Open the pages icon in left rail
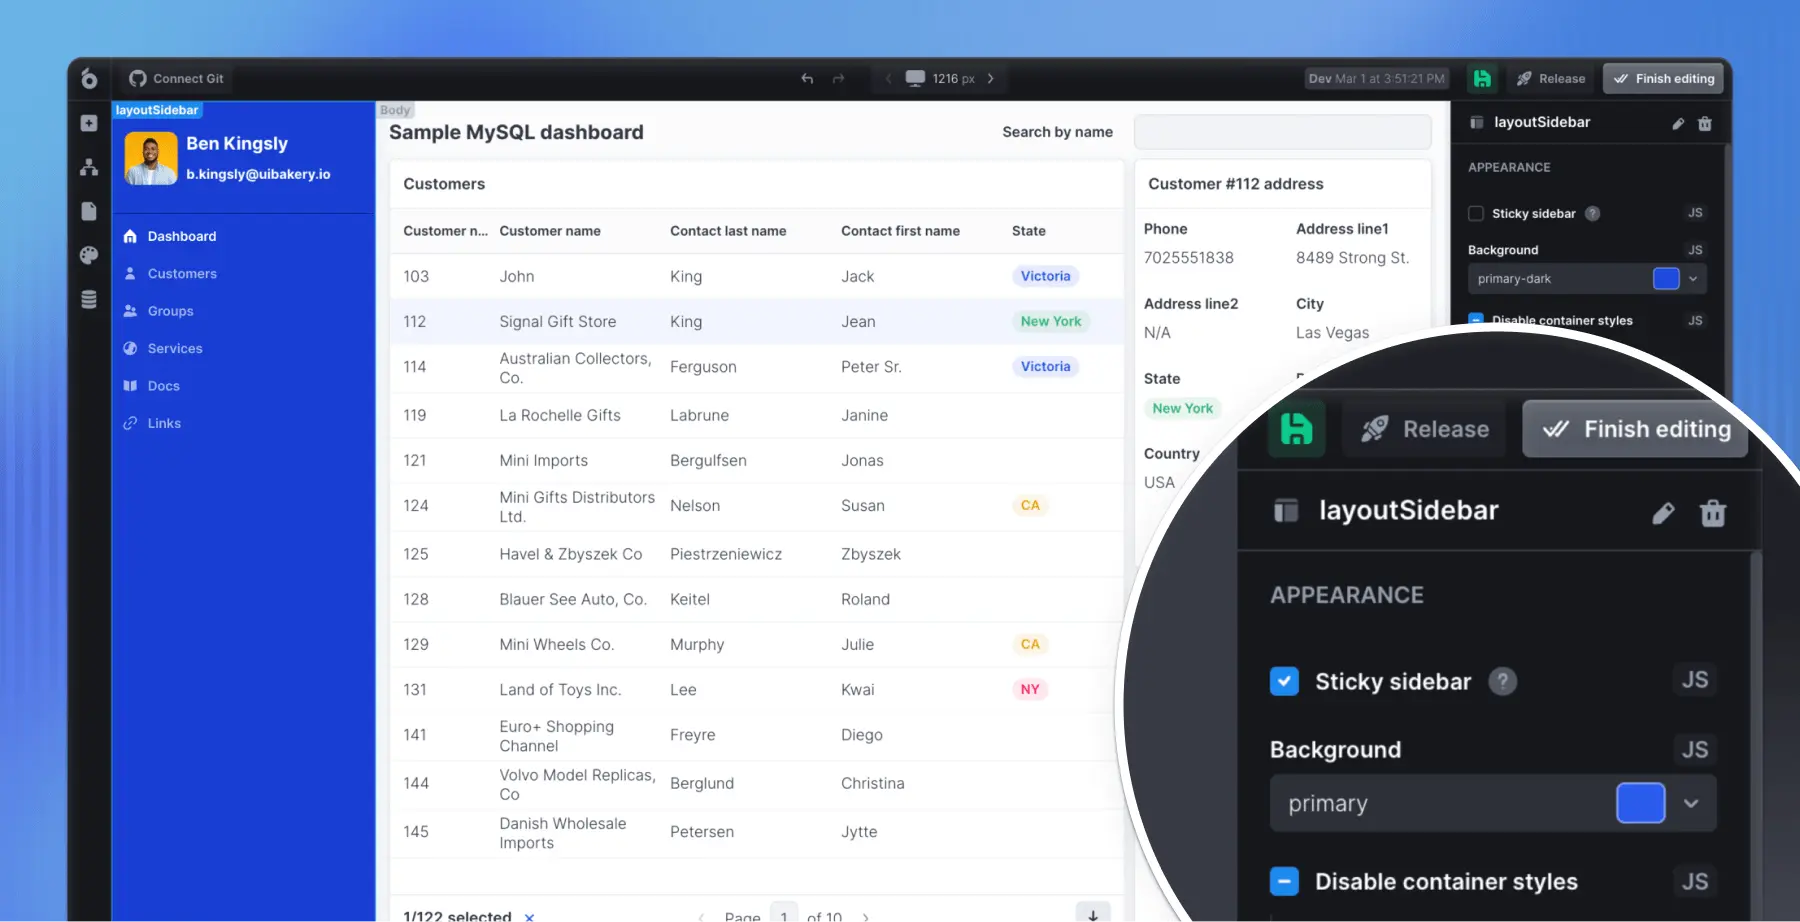 pyautogui.click(x=89, y=211)
